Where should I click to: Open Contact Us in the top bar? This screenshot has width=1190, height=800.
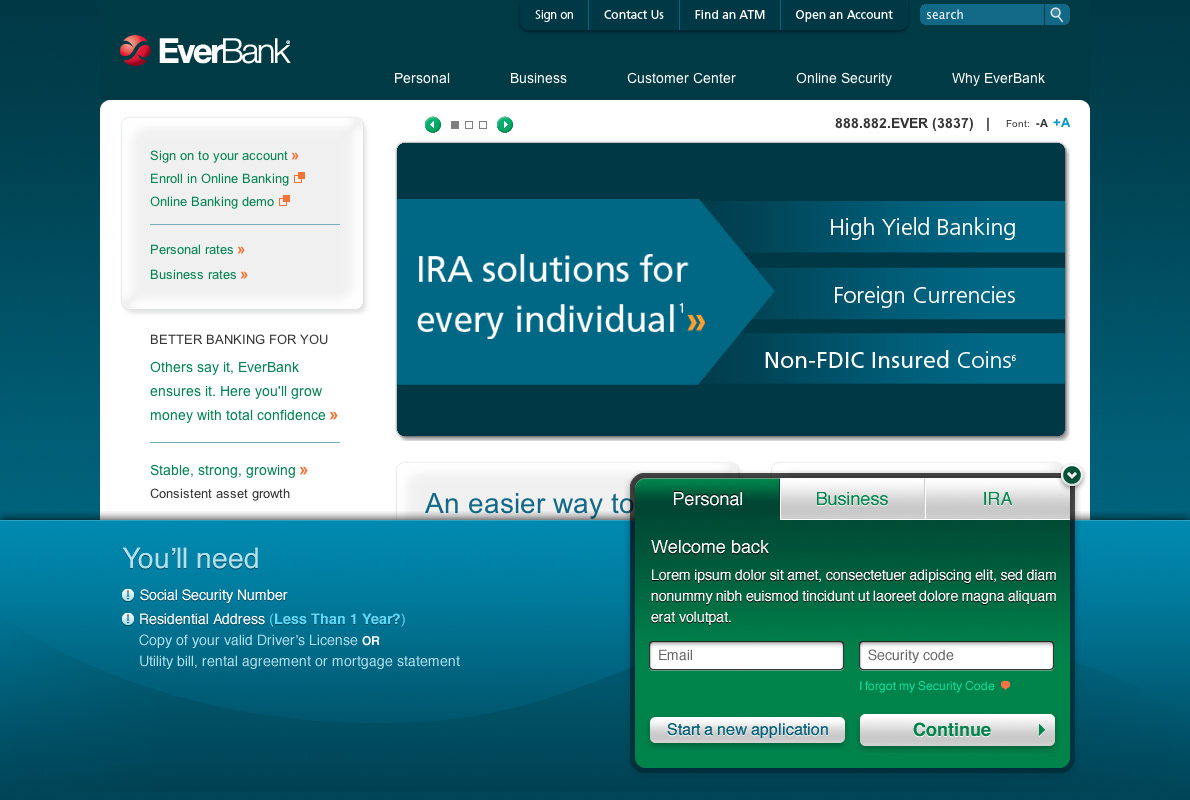coord(634,14)
